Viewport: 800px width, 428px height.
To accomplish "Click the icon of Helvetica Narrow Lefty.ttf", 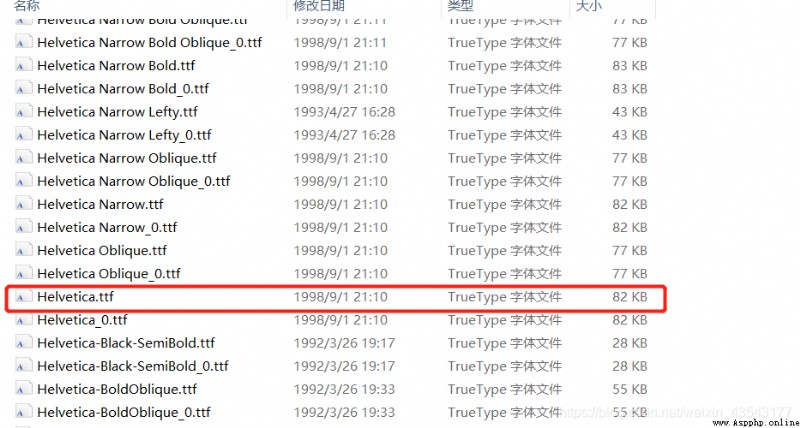I will tap(23, 112).
